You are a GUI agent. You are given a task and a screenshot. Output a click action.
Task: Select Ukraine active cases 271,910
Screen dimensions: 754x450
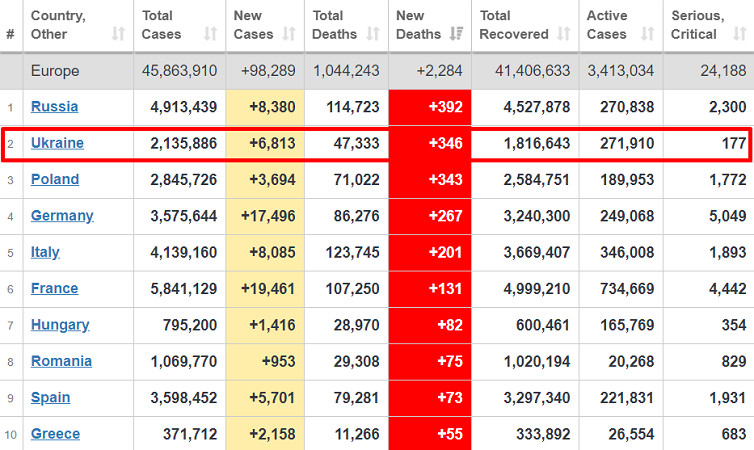(x=627, y=143)
